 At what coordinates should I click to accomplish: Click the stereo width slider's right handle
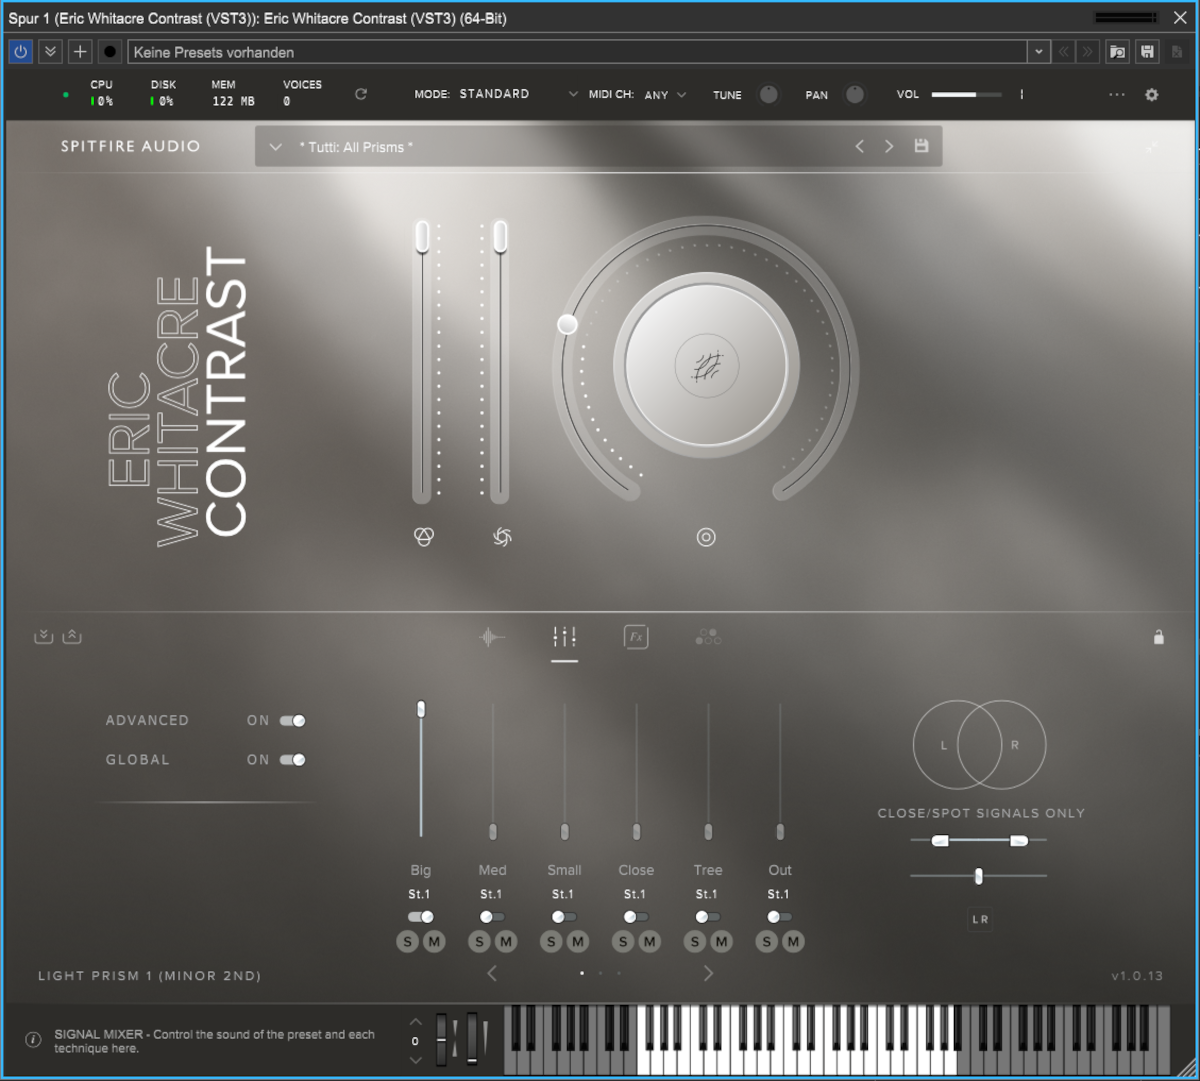pyautogui.click(x=1018, y=841)
